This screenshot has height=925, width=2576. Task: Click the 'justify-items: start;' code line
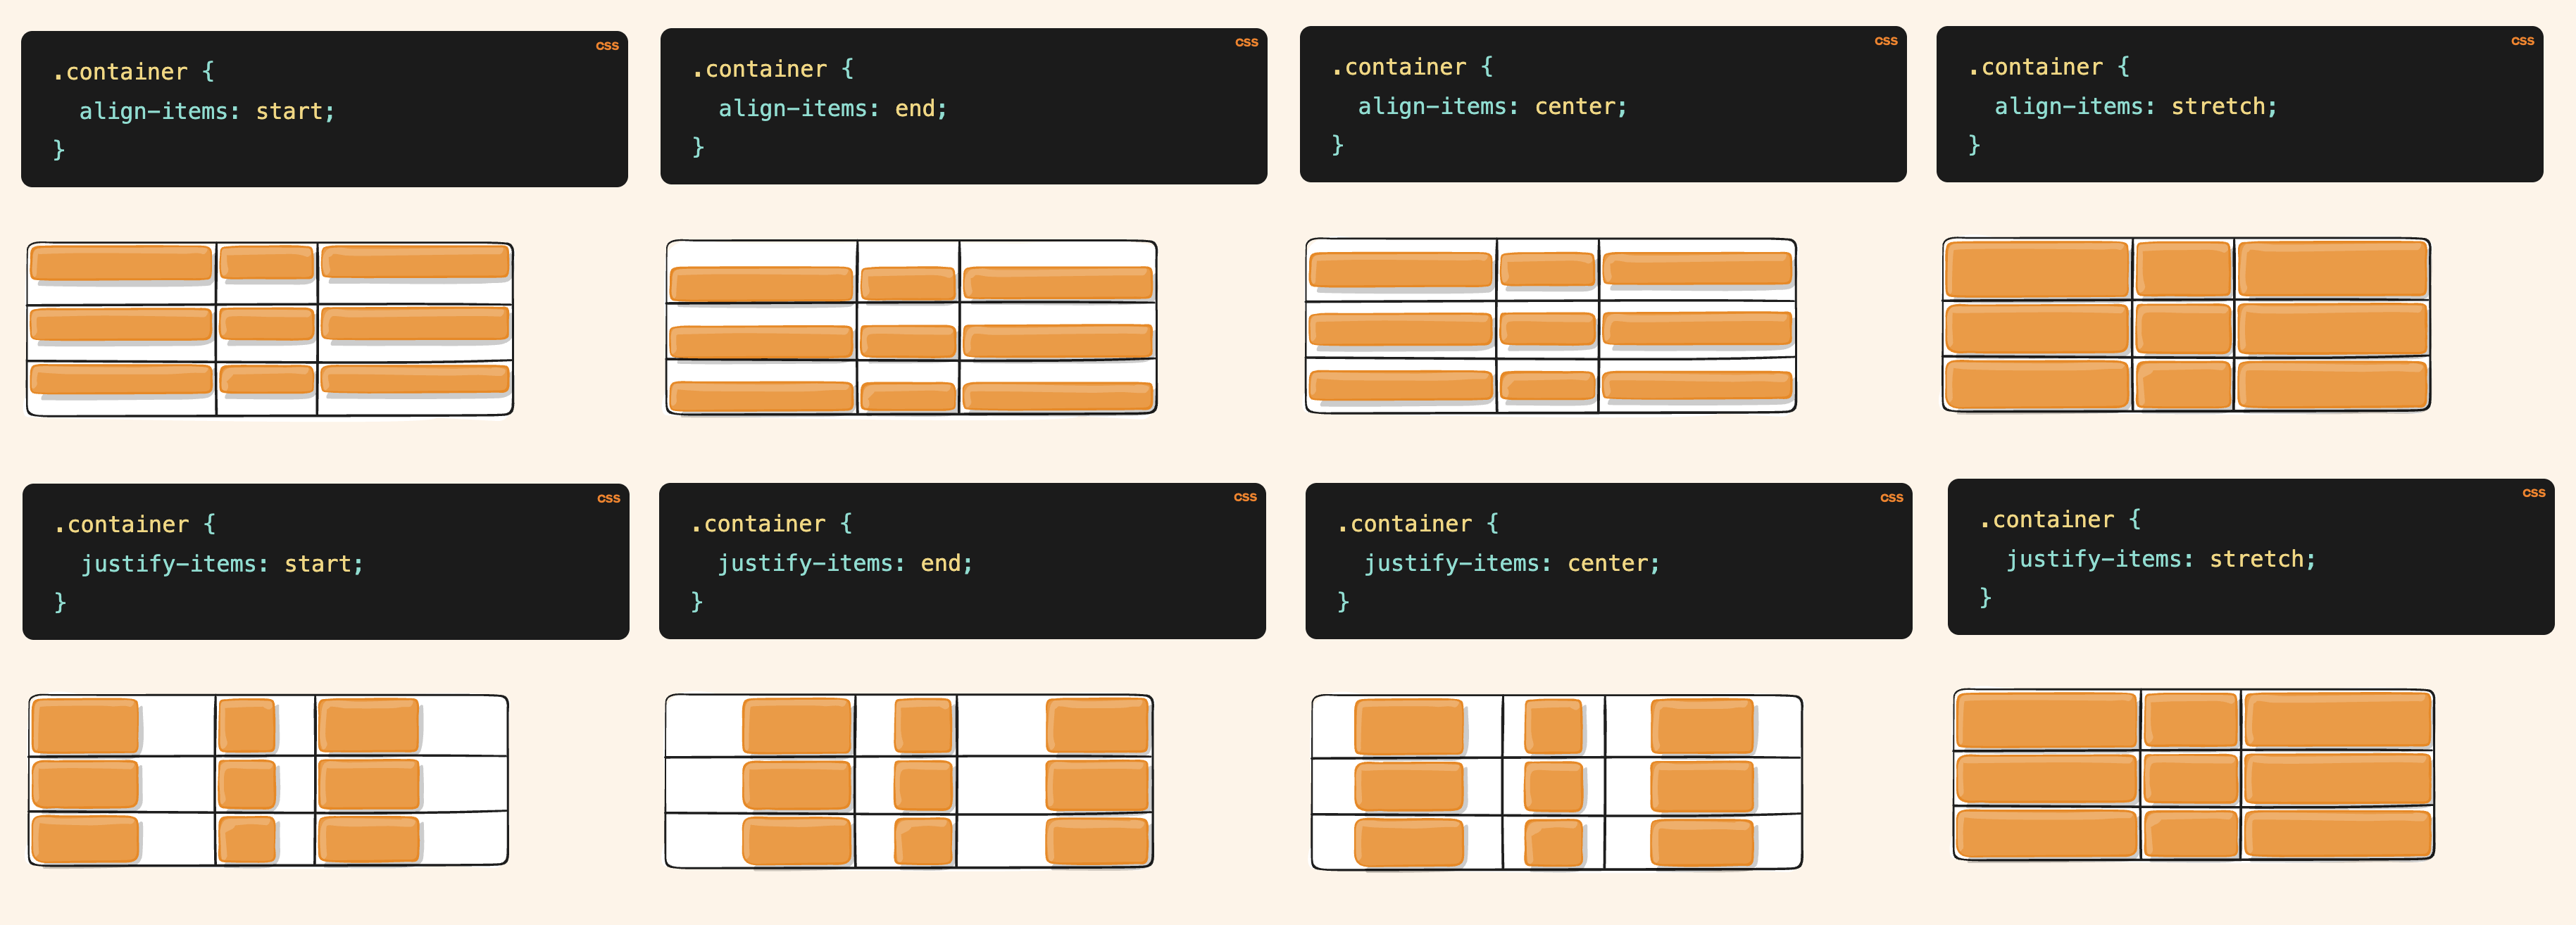coord(222,564)
